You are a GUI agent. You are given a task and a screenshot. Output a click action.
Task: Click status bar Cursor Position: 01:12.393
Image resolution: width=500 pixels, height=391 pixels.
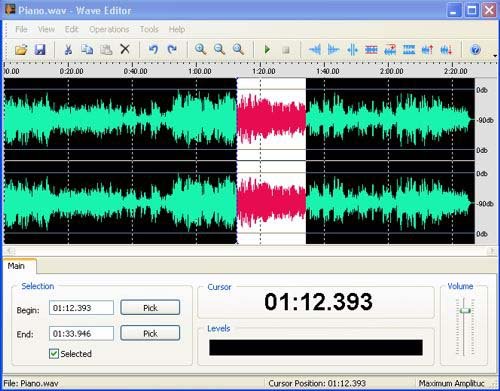[x=317, y=383]
